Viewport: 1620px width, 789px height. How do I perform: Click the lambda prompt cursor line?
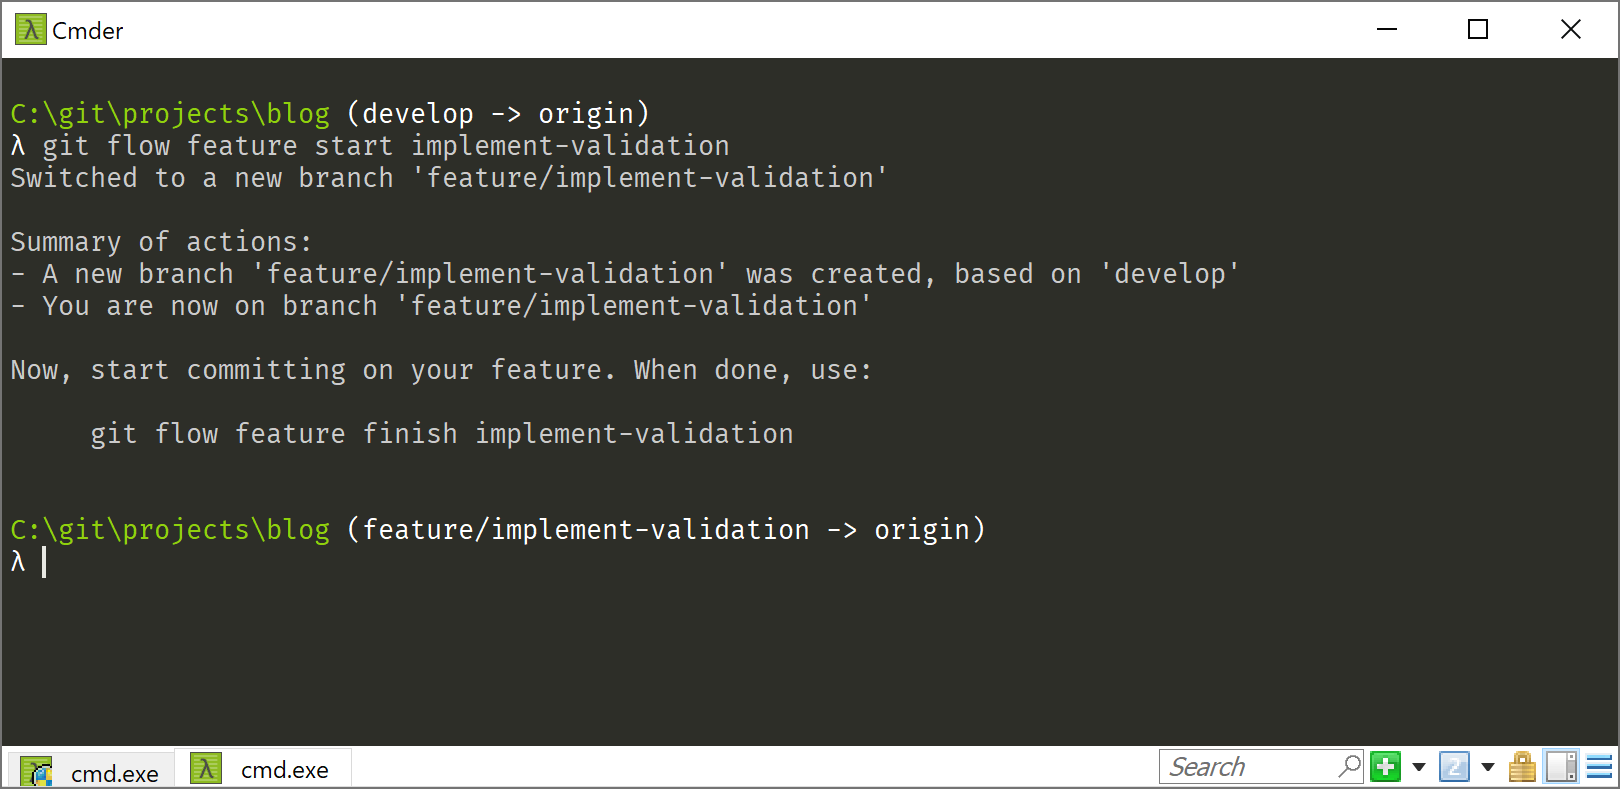tap(28, 562)
